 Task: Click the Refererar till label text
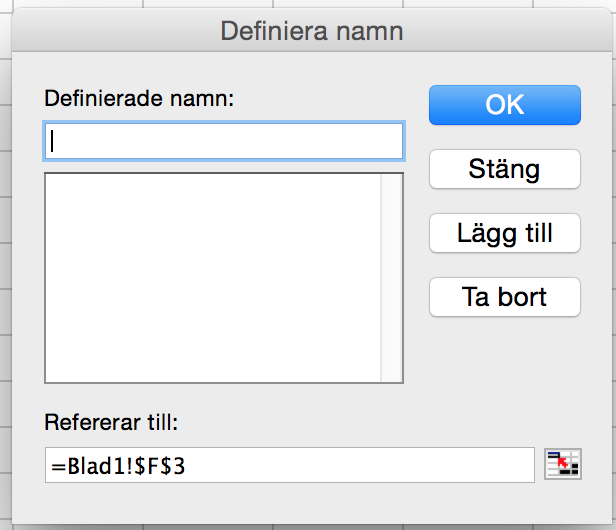(111, 423)
